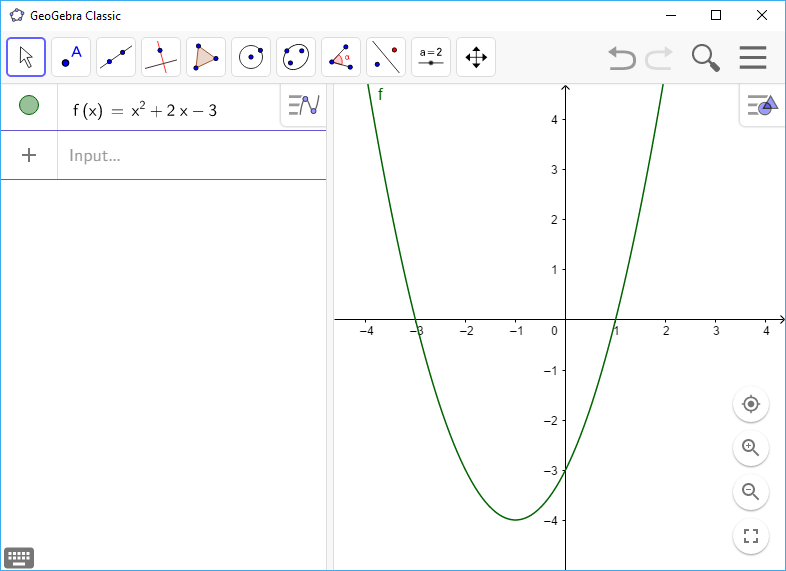Enter fullscreen mode
786x571 pixels.
[750, 536]
